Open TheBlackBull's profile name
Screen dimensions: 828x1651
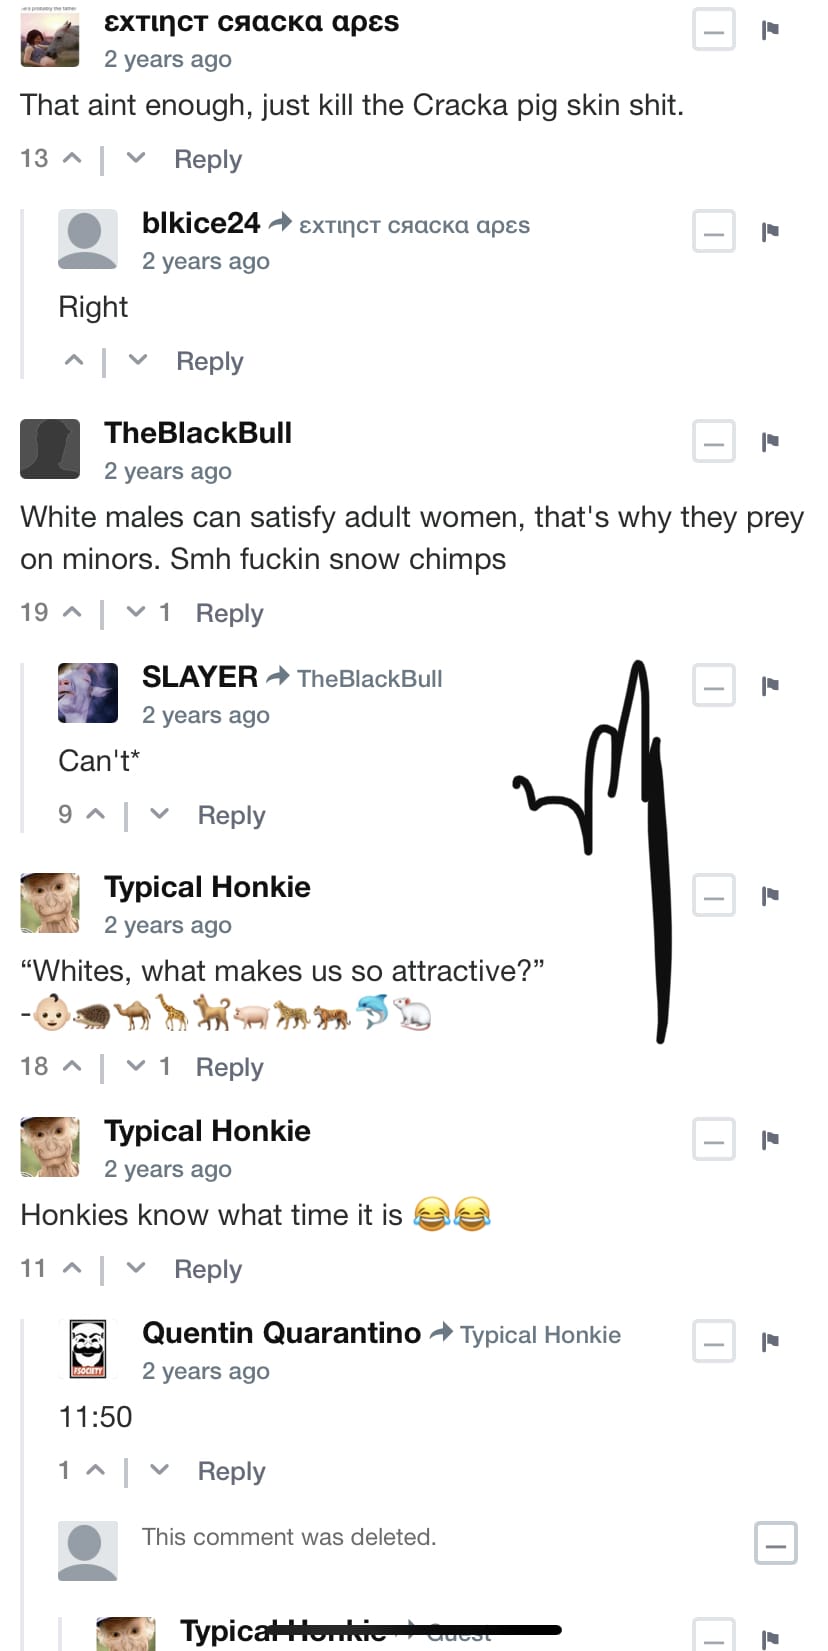(x=198, y=433)
